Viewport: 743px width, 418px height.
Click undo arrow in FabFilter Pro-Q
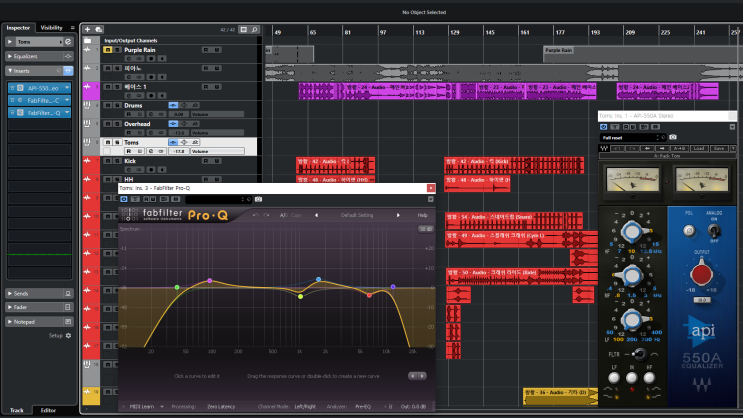click(255, 215)
